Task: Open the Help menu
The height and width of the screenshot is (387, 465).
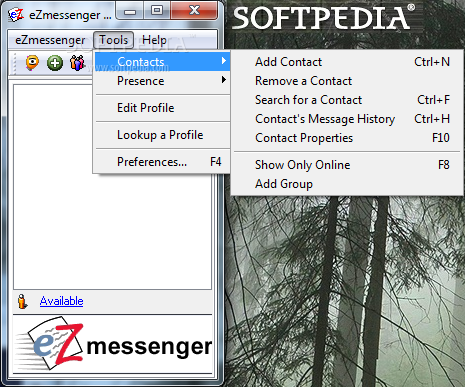Action: [154, 40]
